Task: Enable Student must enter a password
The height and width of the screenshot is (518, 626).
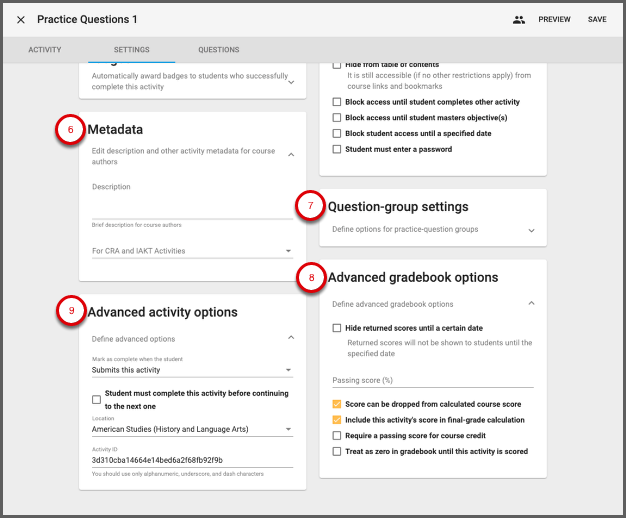Action: (337, 150)
